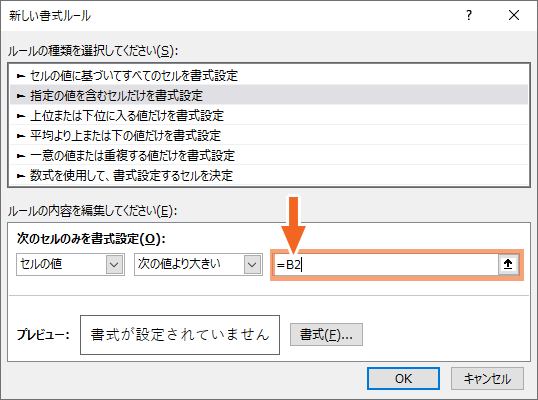Click the 書式(F)... button
This screenshot has height=400, width=538.
(326, 334)
